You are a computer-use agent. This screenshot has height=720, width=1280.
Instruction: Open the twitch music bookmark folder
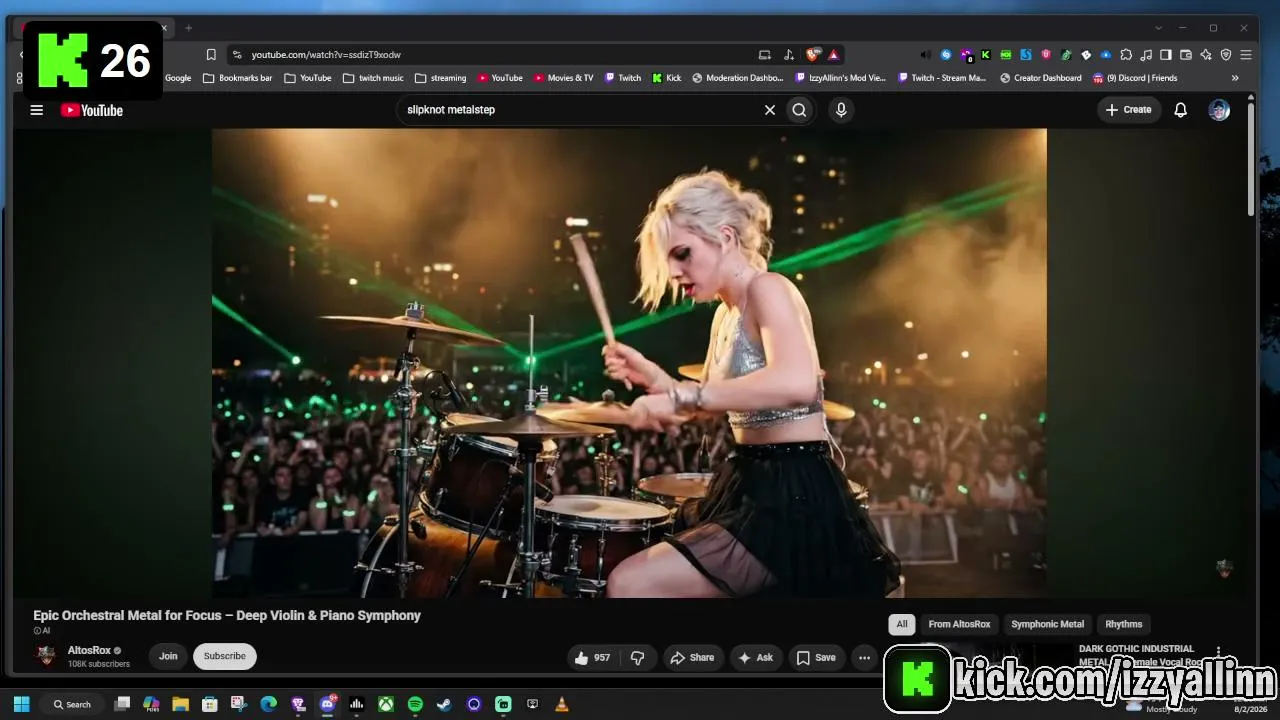coord(373,78)
